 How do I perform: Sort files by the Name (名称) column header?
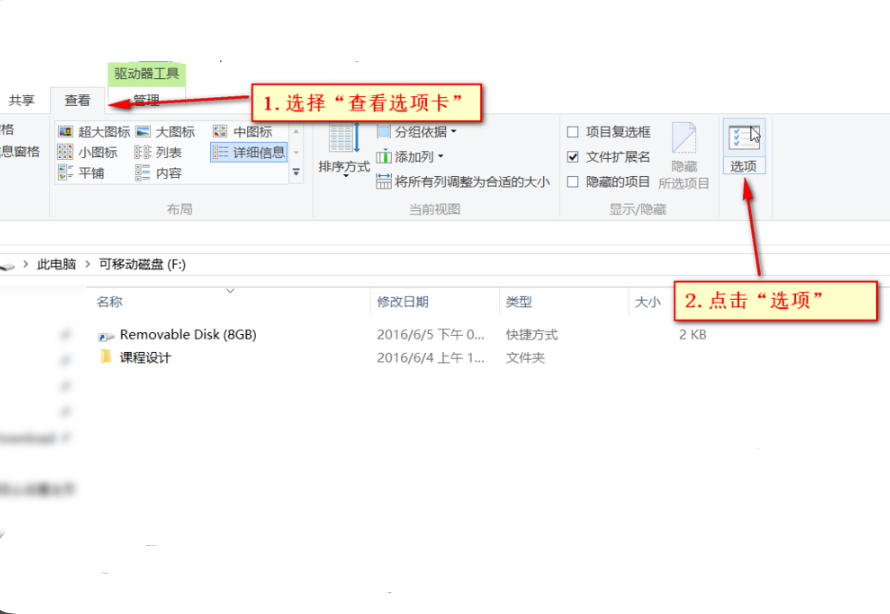click(108, 302)
